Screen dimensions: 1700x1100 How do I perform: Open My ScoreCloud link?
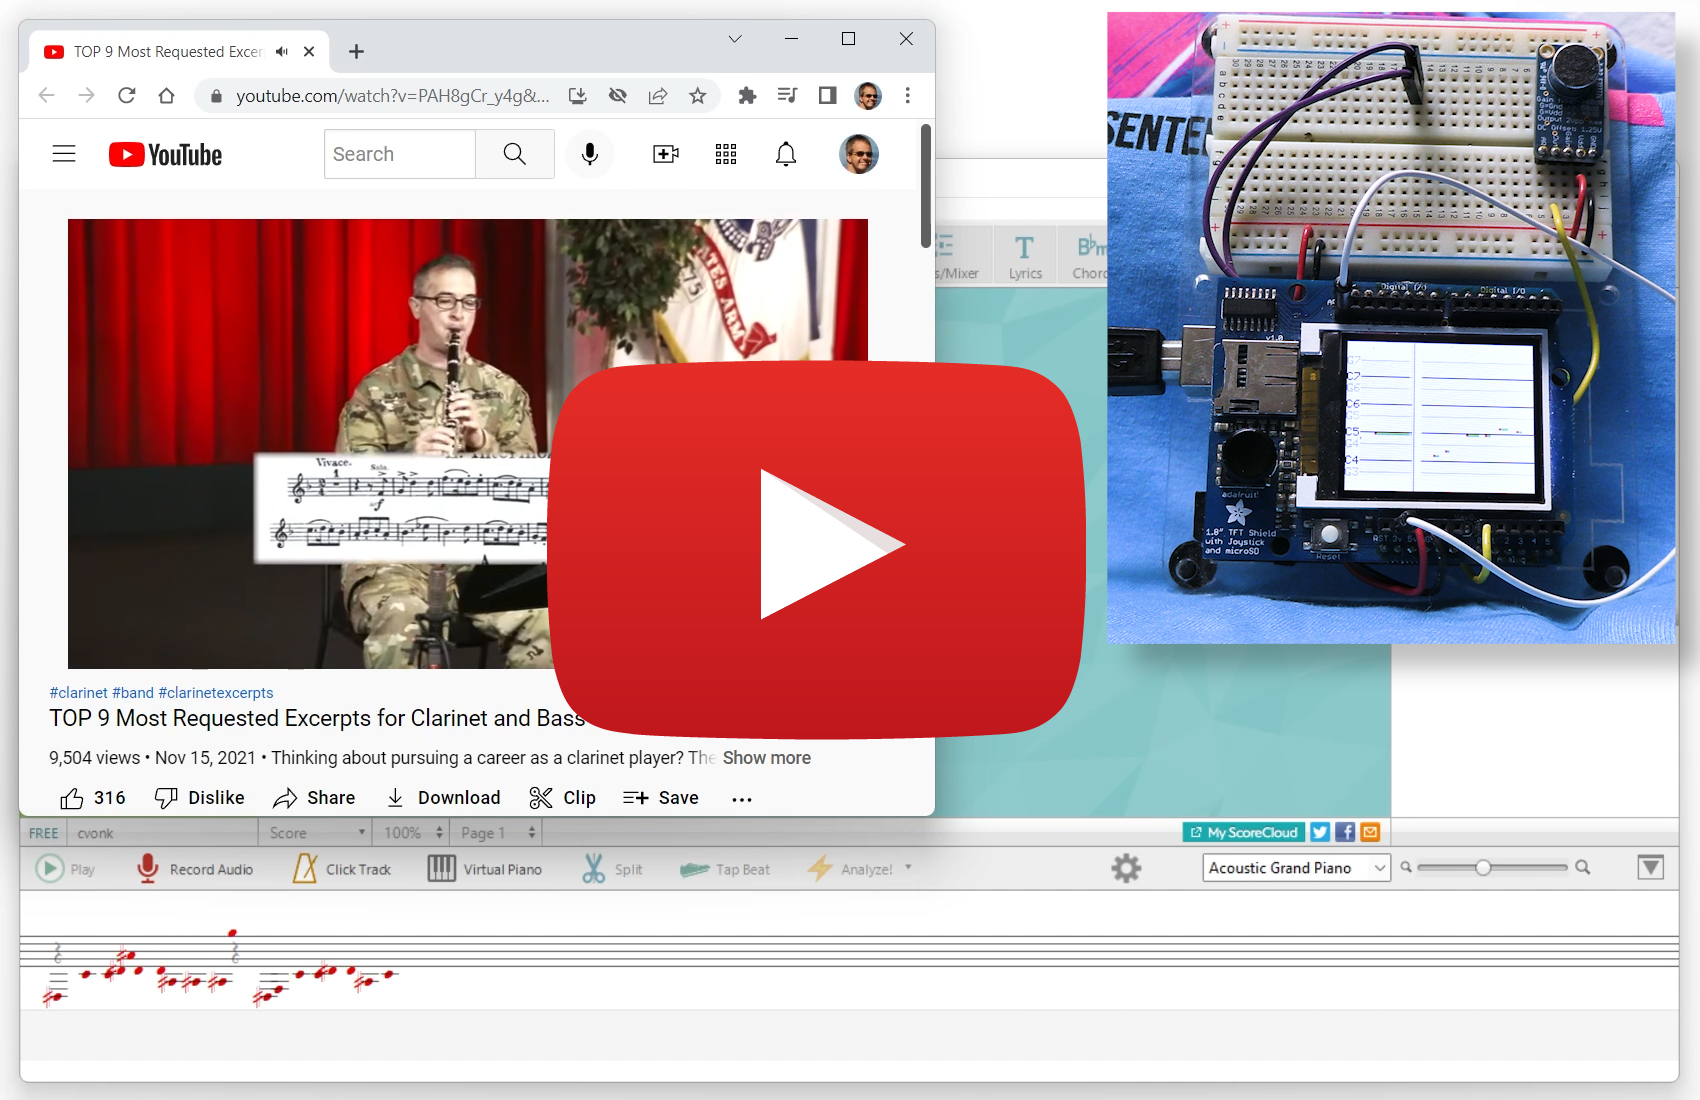point(1244,832)
